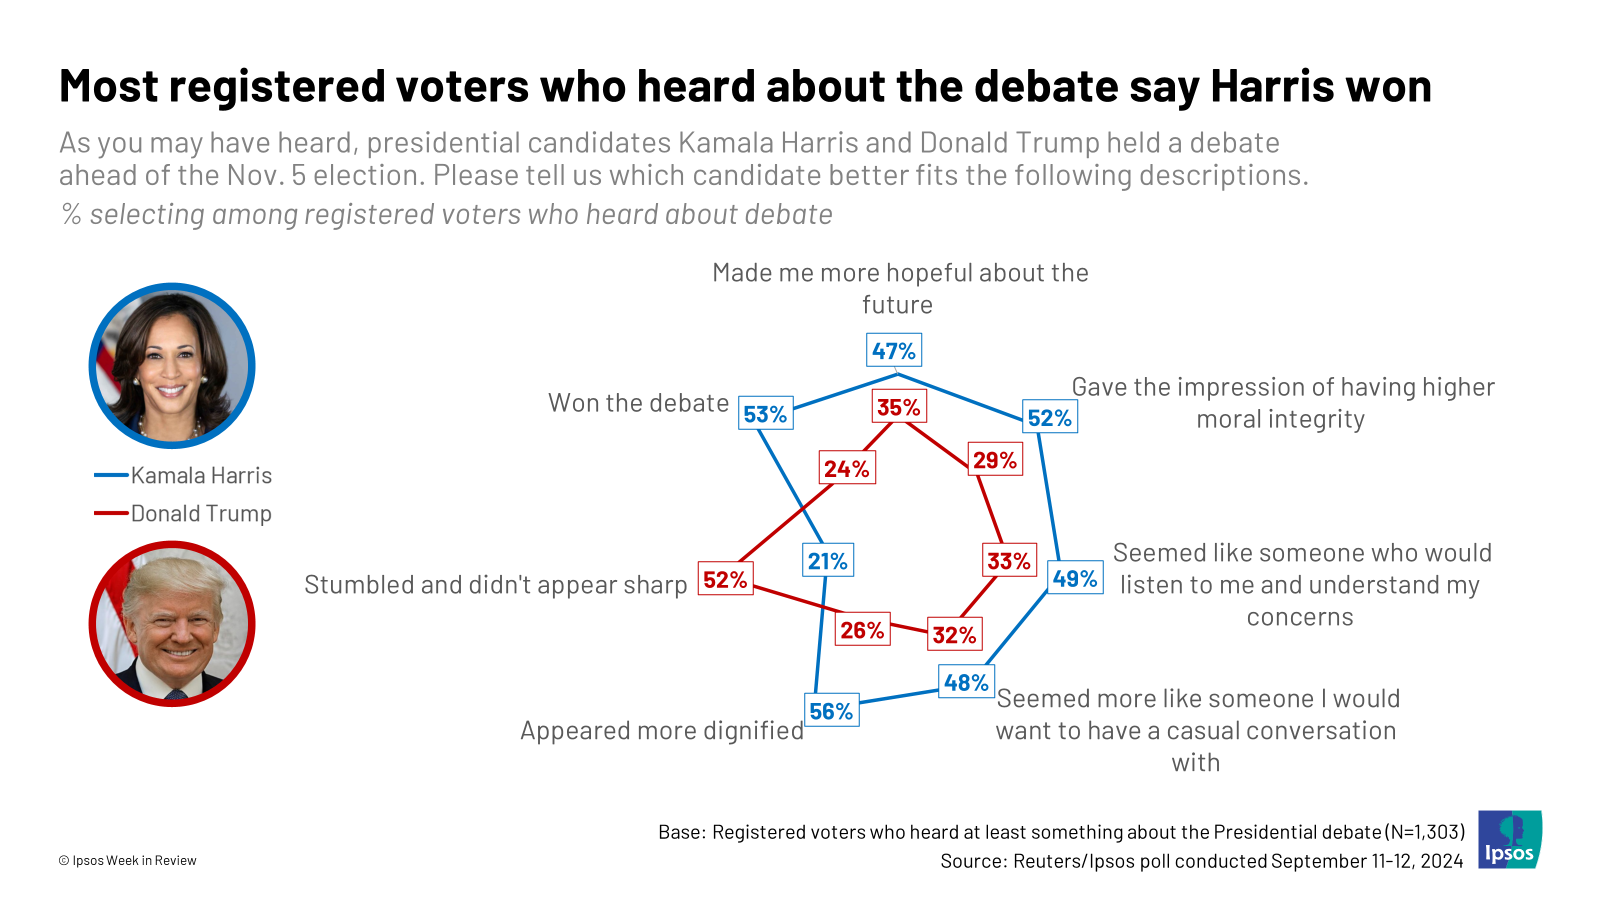Click the Harris 49% data label
Viewport: 1600px width, 900px height.
(x=1075, y=578)
